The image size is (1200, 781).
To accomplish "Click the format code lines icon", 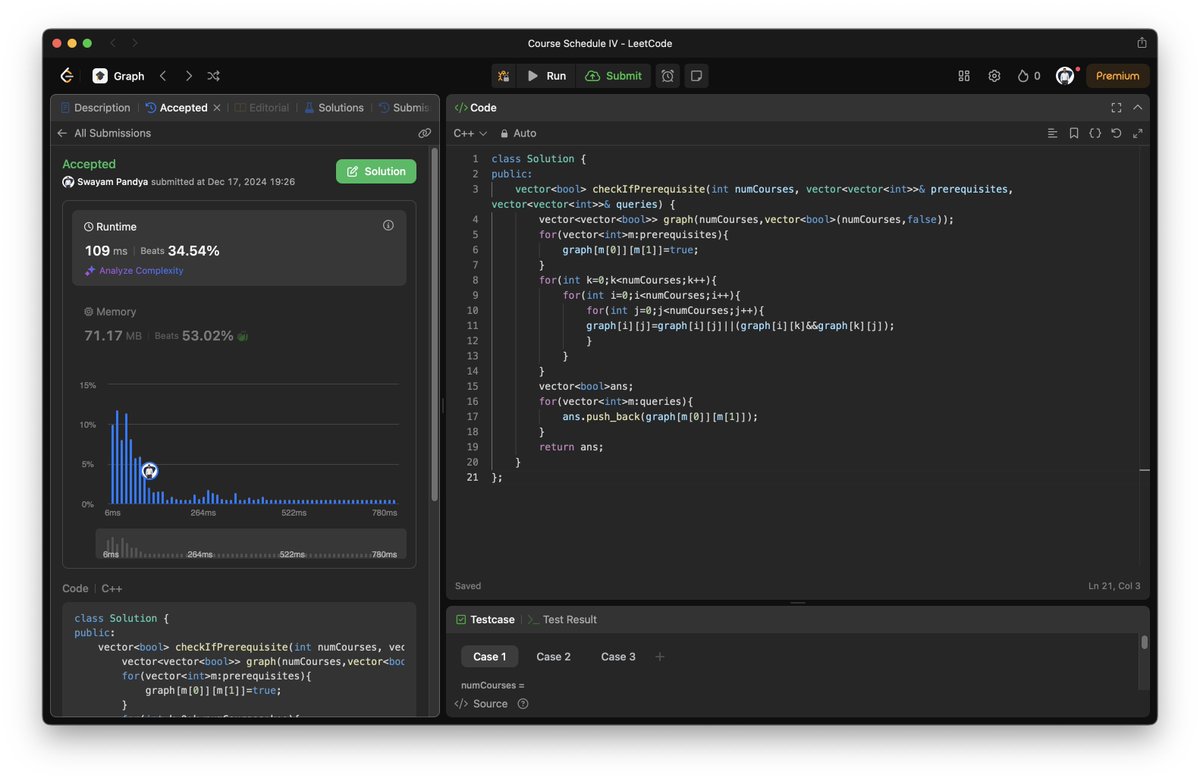I will [x=1052, y=133].
